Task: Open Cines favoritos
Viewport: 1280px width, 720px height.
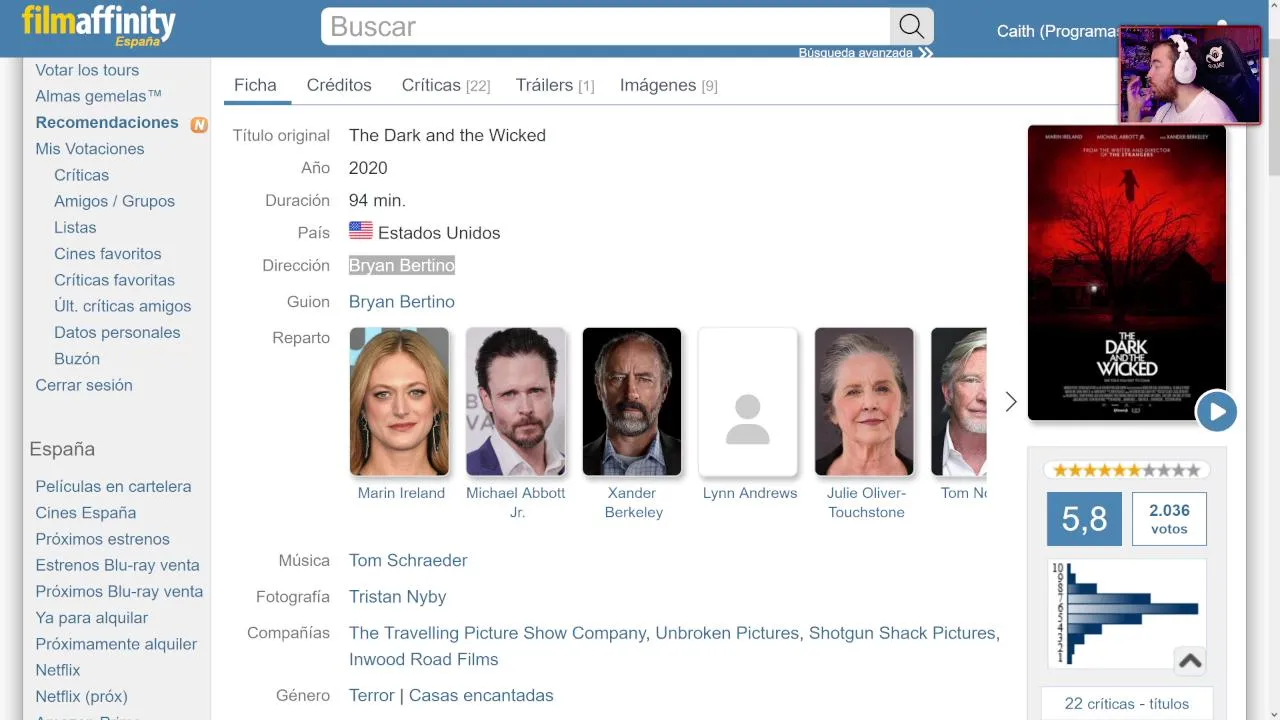Action: tap(107, 254)
